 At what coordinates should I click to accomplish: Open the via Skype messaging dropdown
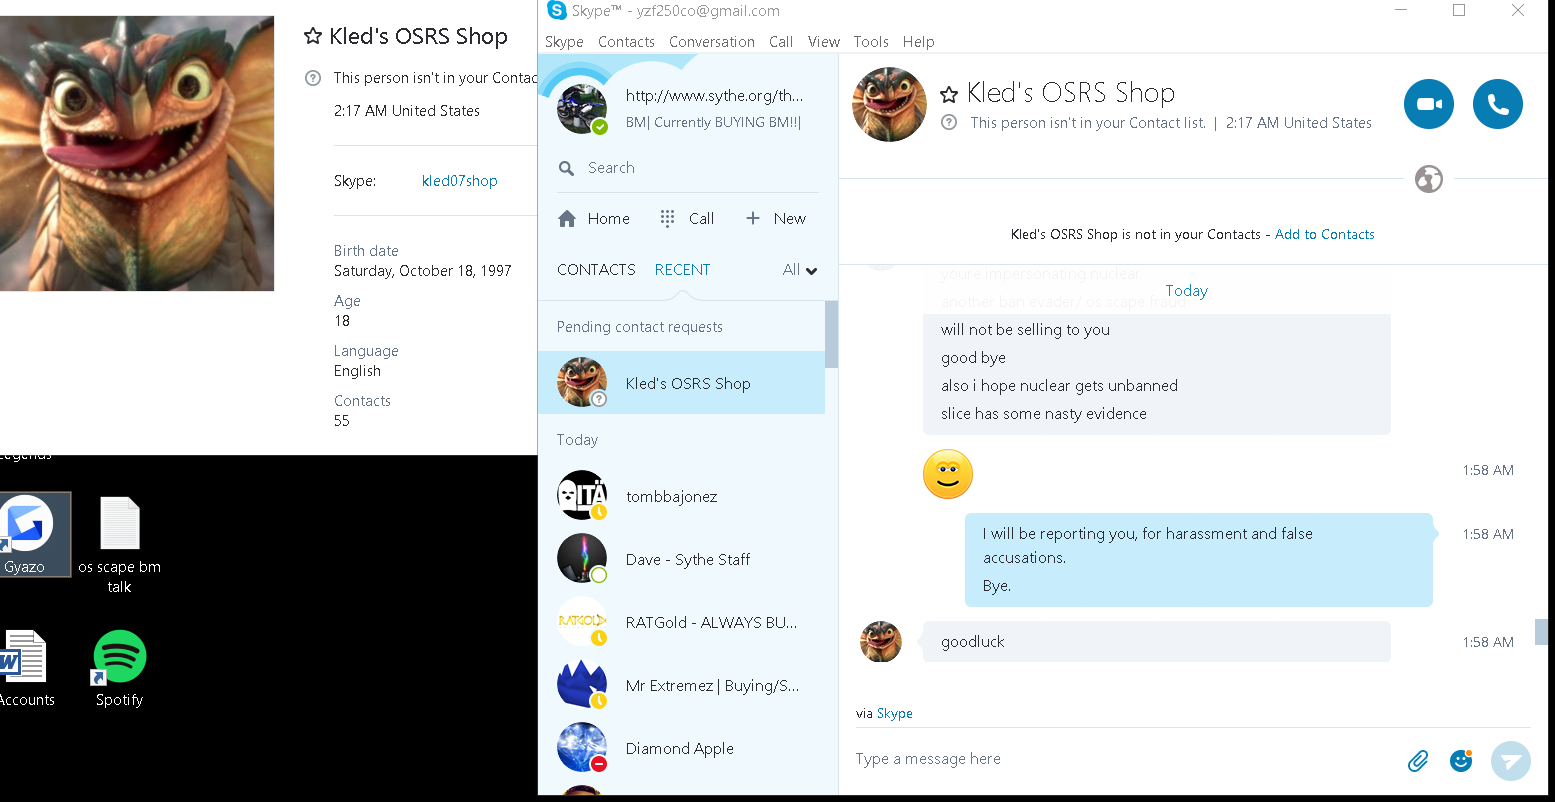[x=894, y=713]
